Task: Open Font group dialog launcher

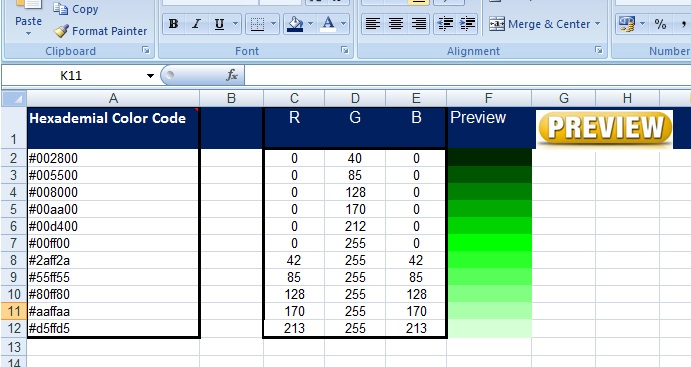Action: point(345,50)
